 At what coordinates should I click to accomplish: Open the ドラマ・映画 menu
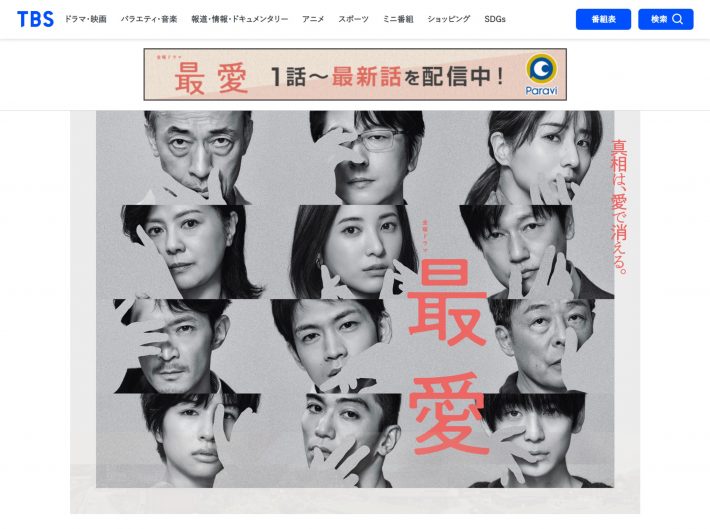point(86,19)
